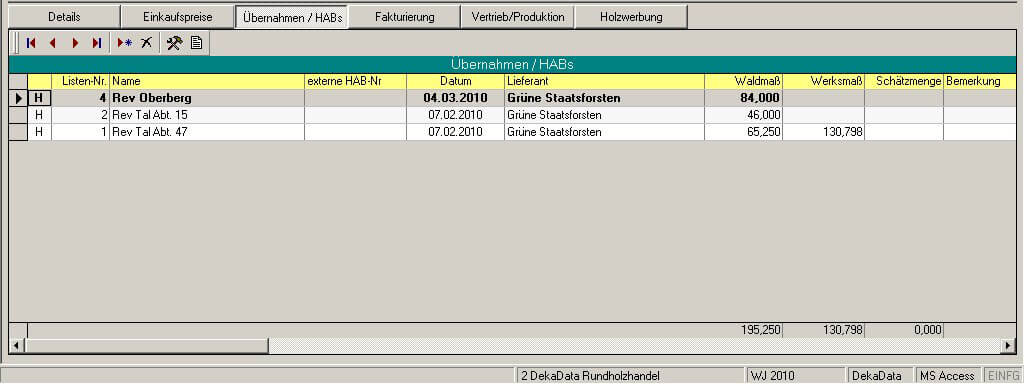Switch to the Vertrieb/Produktion tab
1024x384 pixels.
517,17
